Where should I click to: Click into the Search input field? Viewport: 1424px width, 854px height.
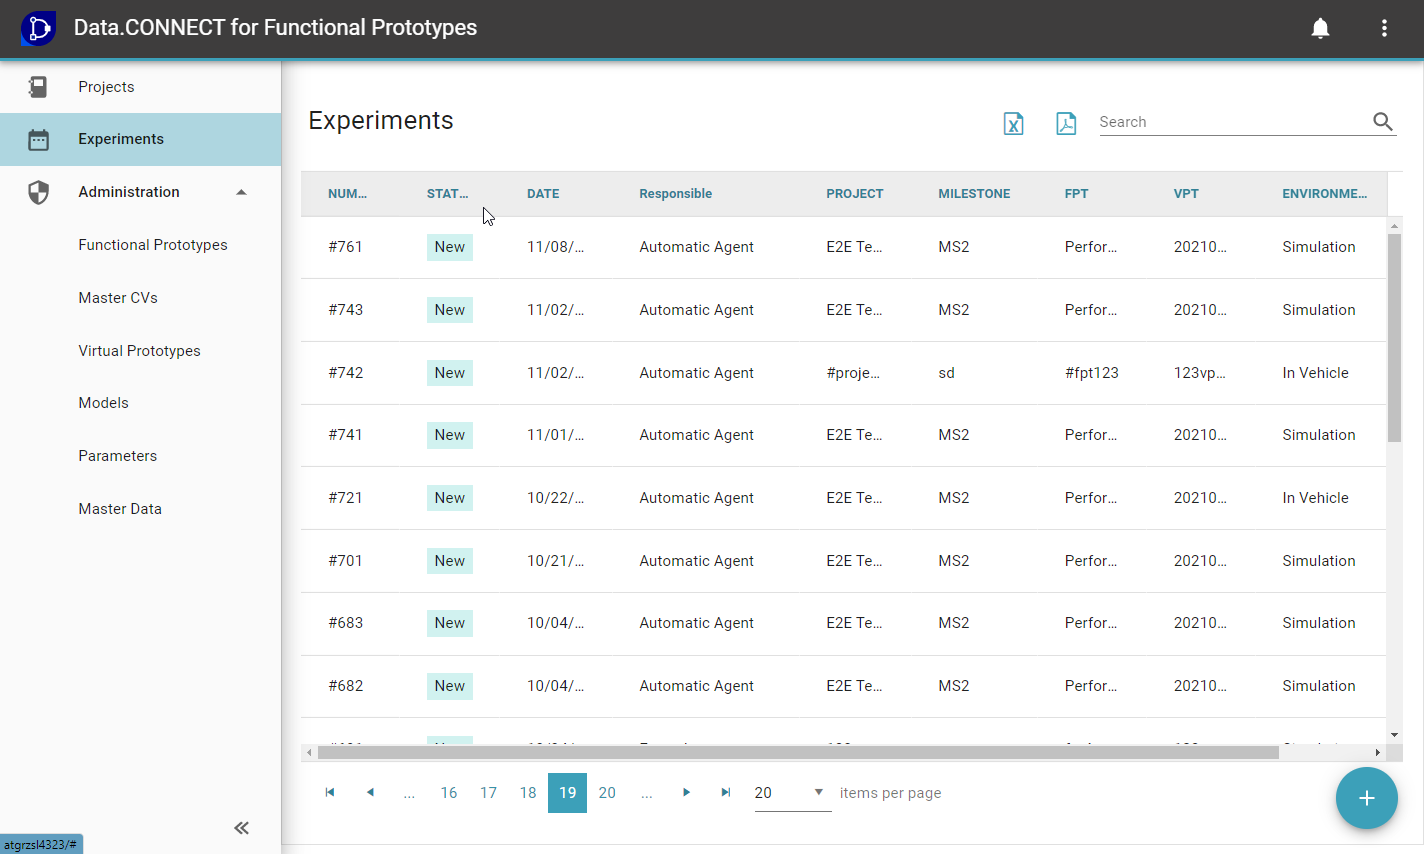point(1232,122)
